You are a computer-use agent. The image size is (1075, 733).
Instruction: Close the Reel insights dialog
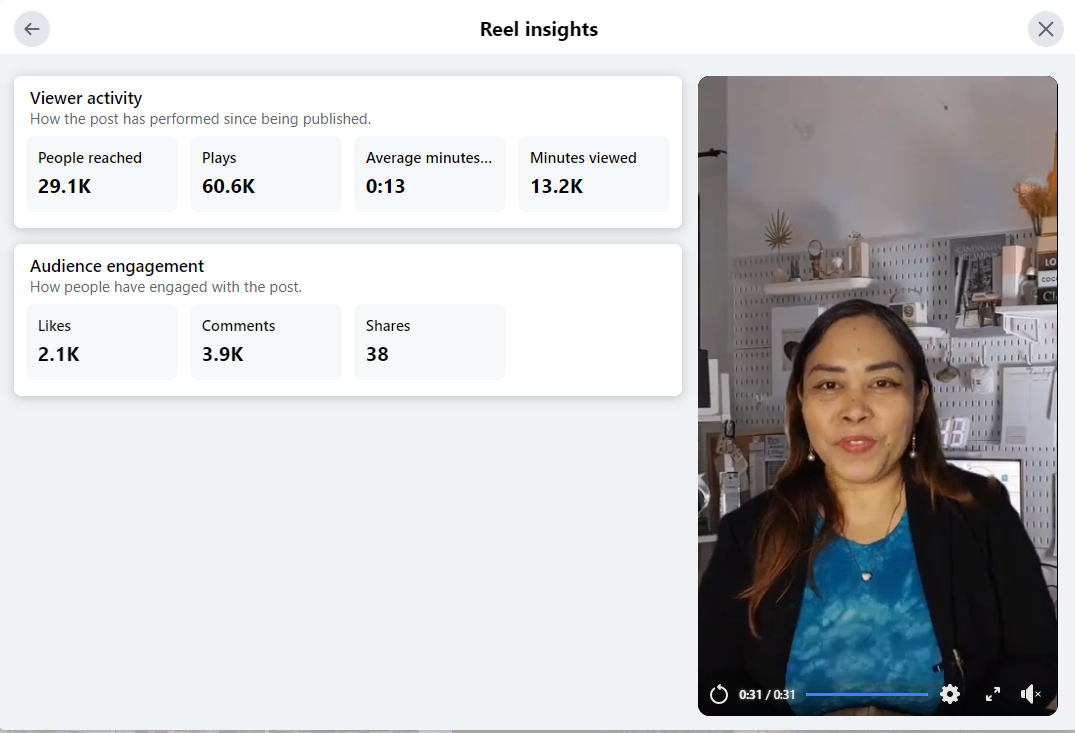pyautogui.click(x=1045, y=29)
